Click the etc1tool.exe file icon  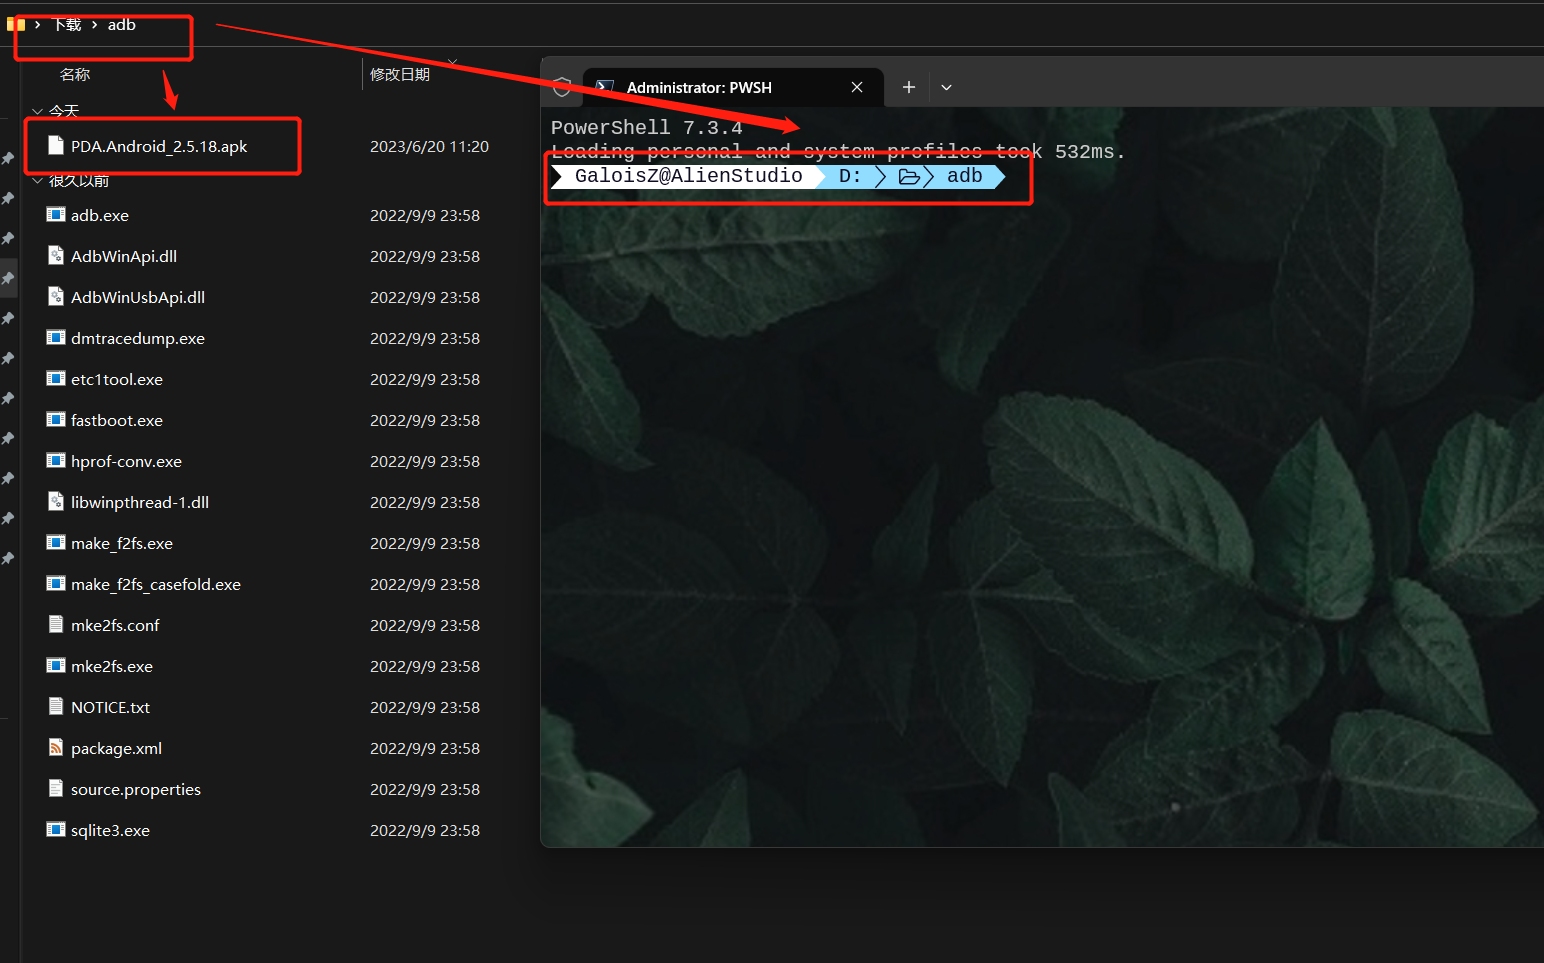56,378
